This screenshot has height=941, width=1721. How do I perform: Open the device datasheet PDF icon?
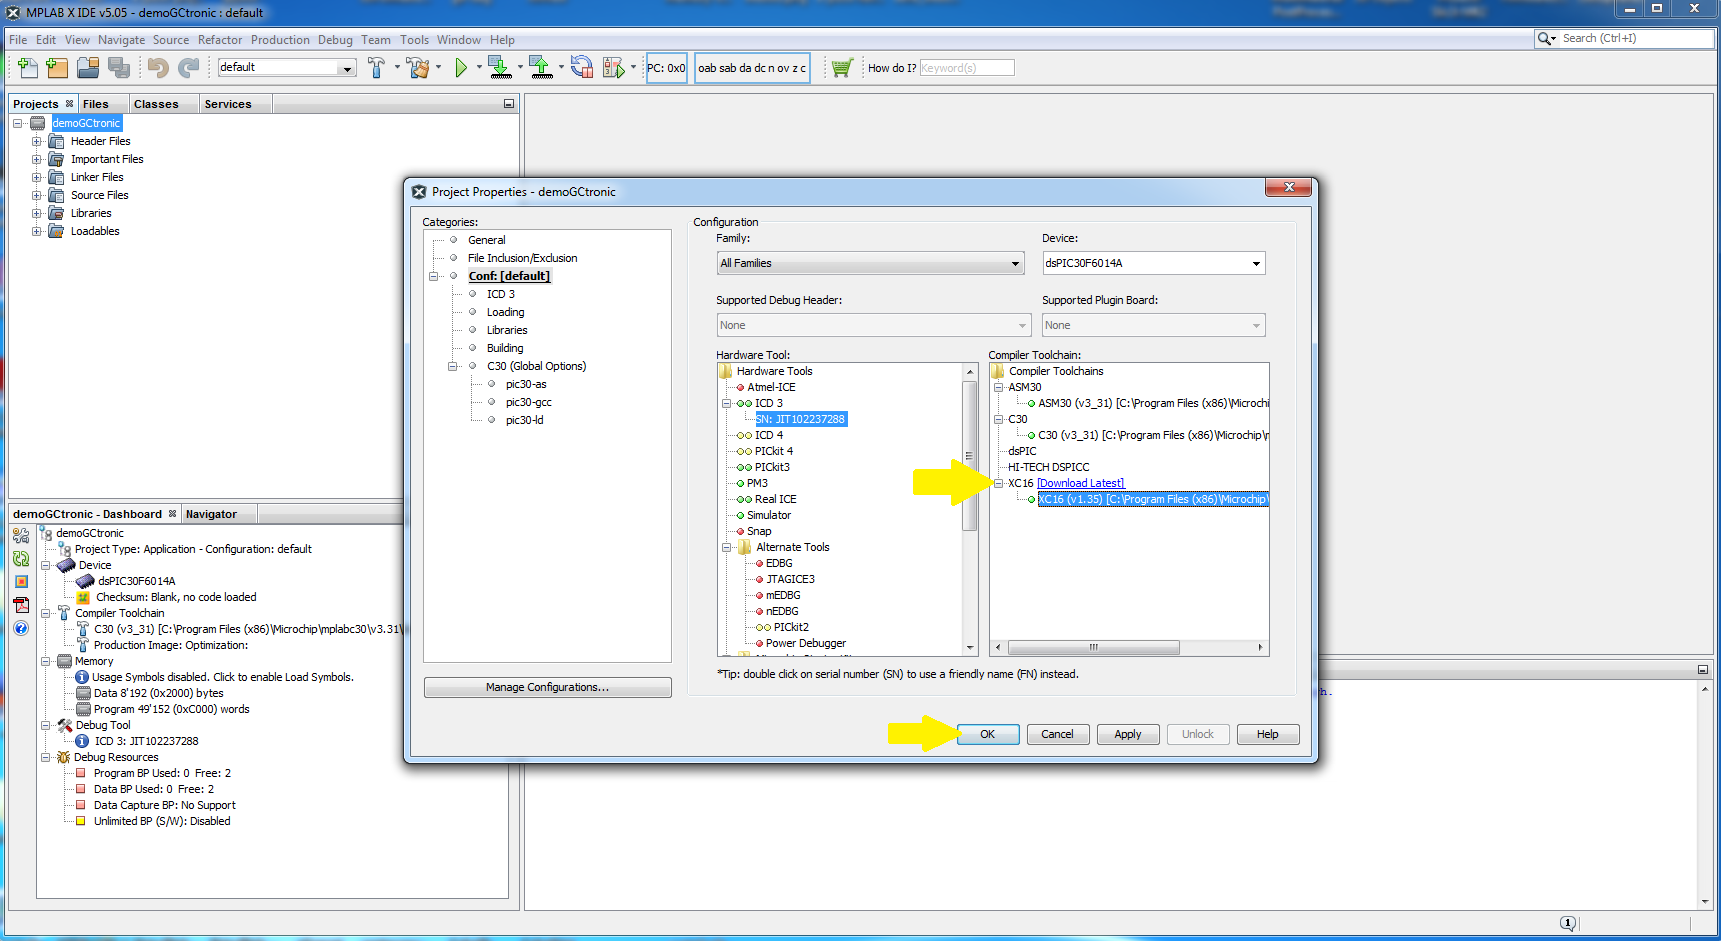21,605
